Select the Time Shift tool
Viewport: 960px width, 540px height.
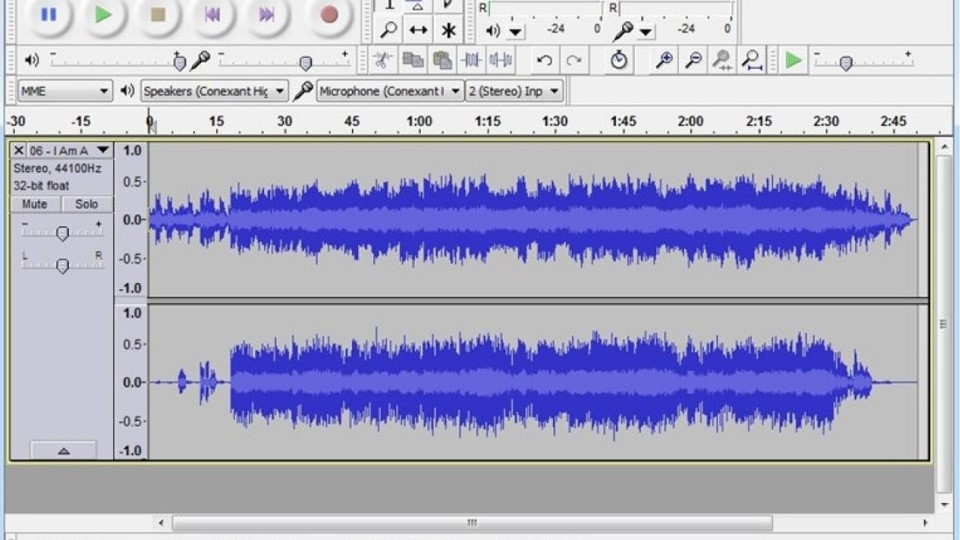[418, 30]
